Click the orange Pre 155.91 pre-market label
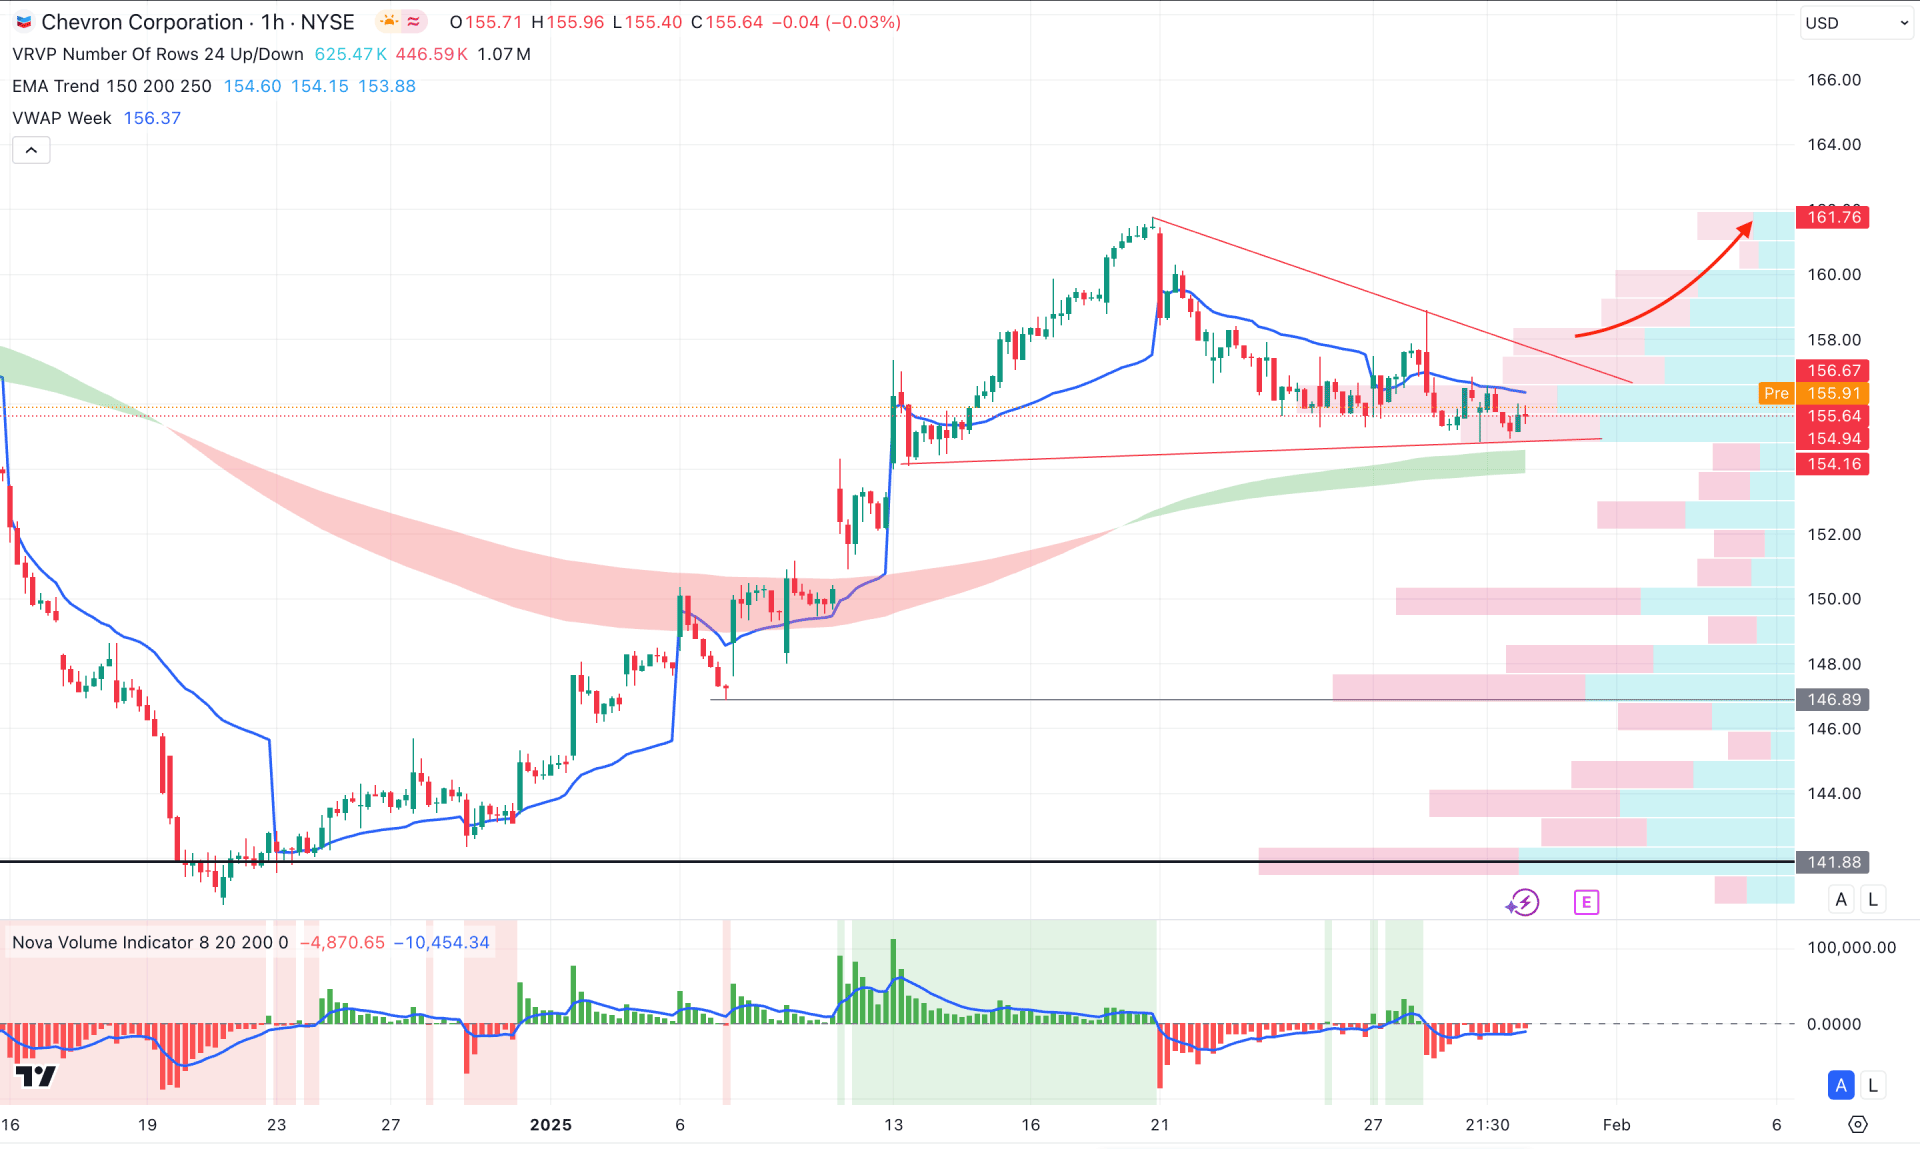This screenshot has width=1920, height=1149. pyautogui.click(x=1814, y=393)
